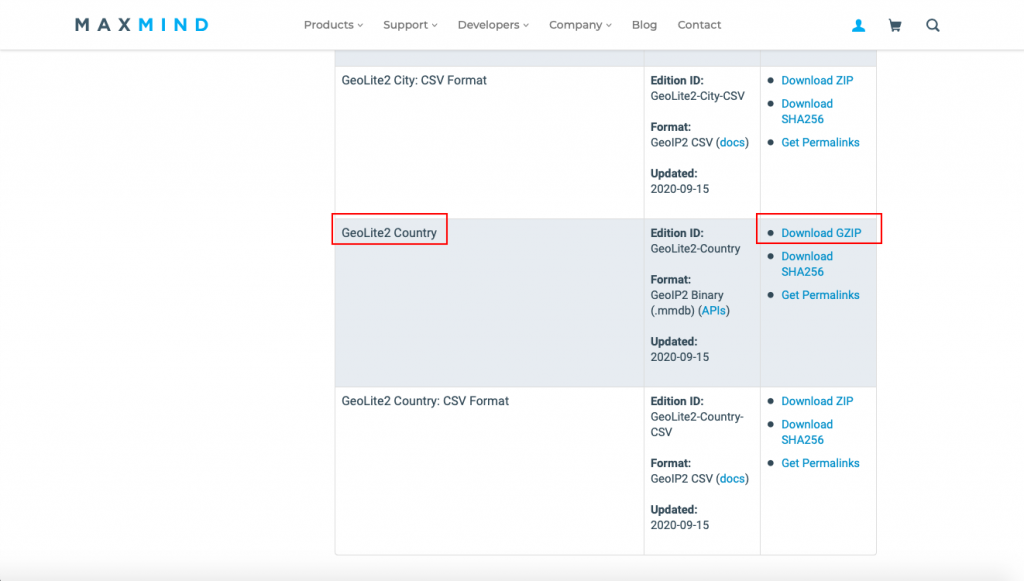
Task: Download SHA256 for GeoLite2 Country CSV
Action: tap(807, 432)
